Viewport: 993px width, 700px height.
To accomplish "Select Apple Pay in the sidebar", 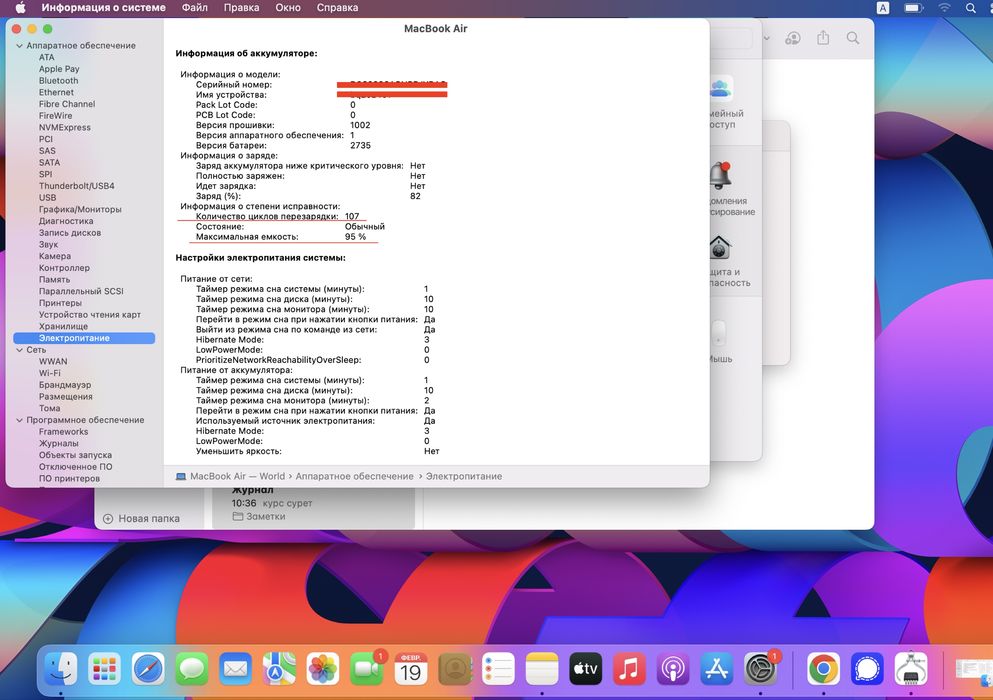I will tap(59, 69).
